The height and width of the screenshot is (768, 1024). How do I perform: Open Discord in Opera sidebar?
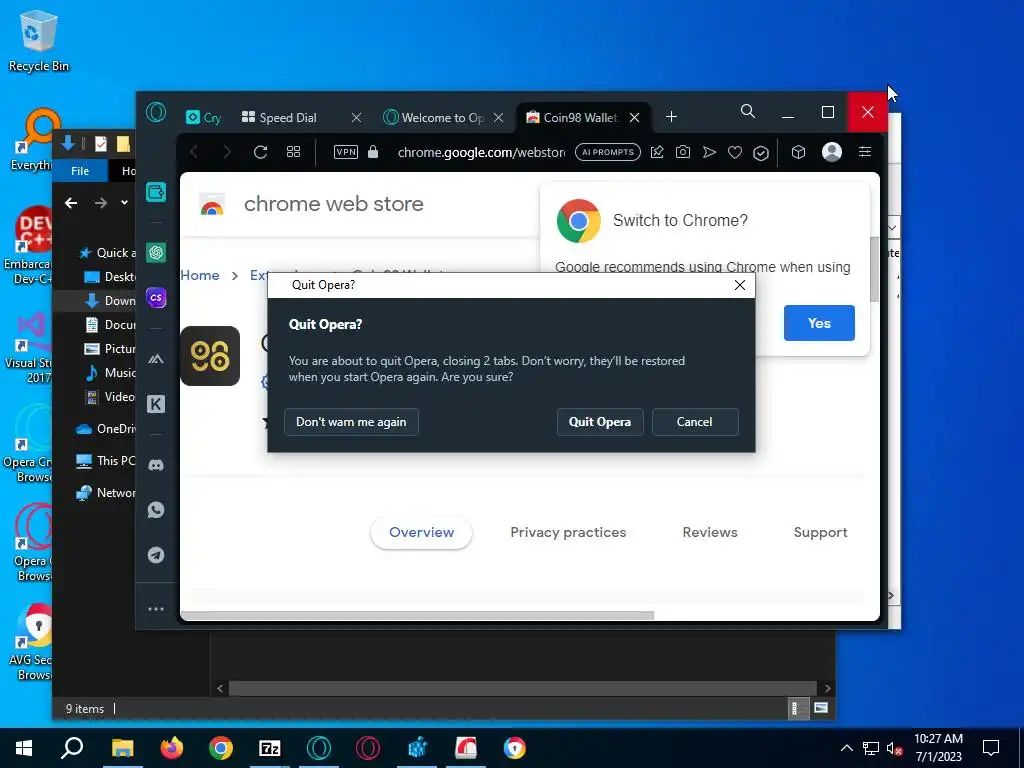156,465
